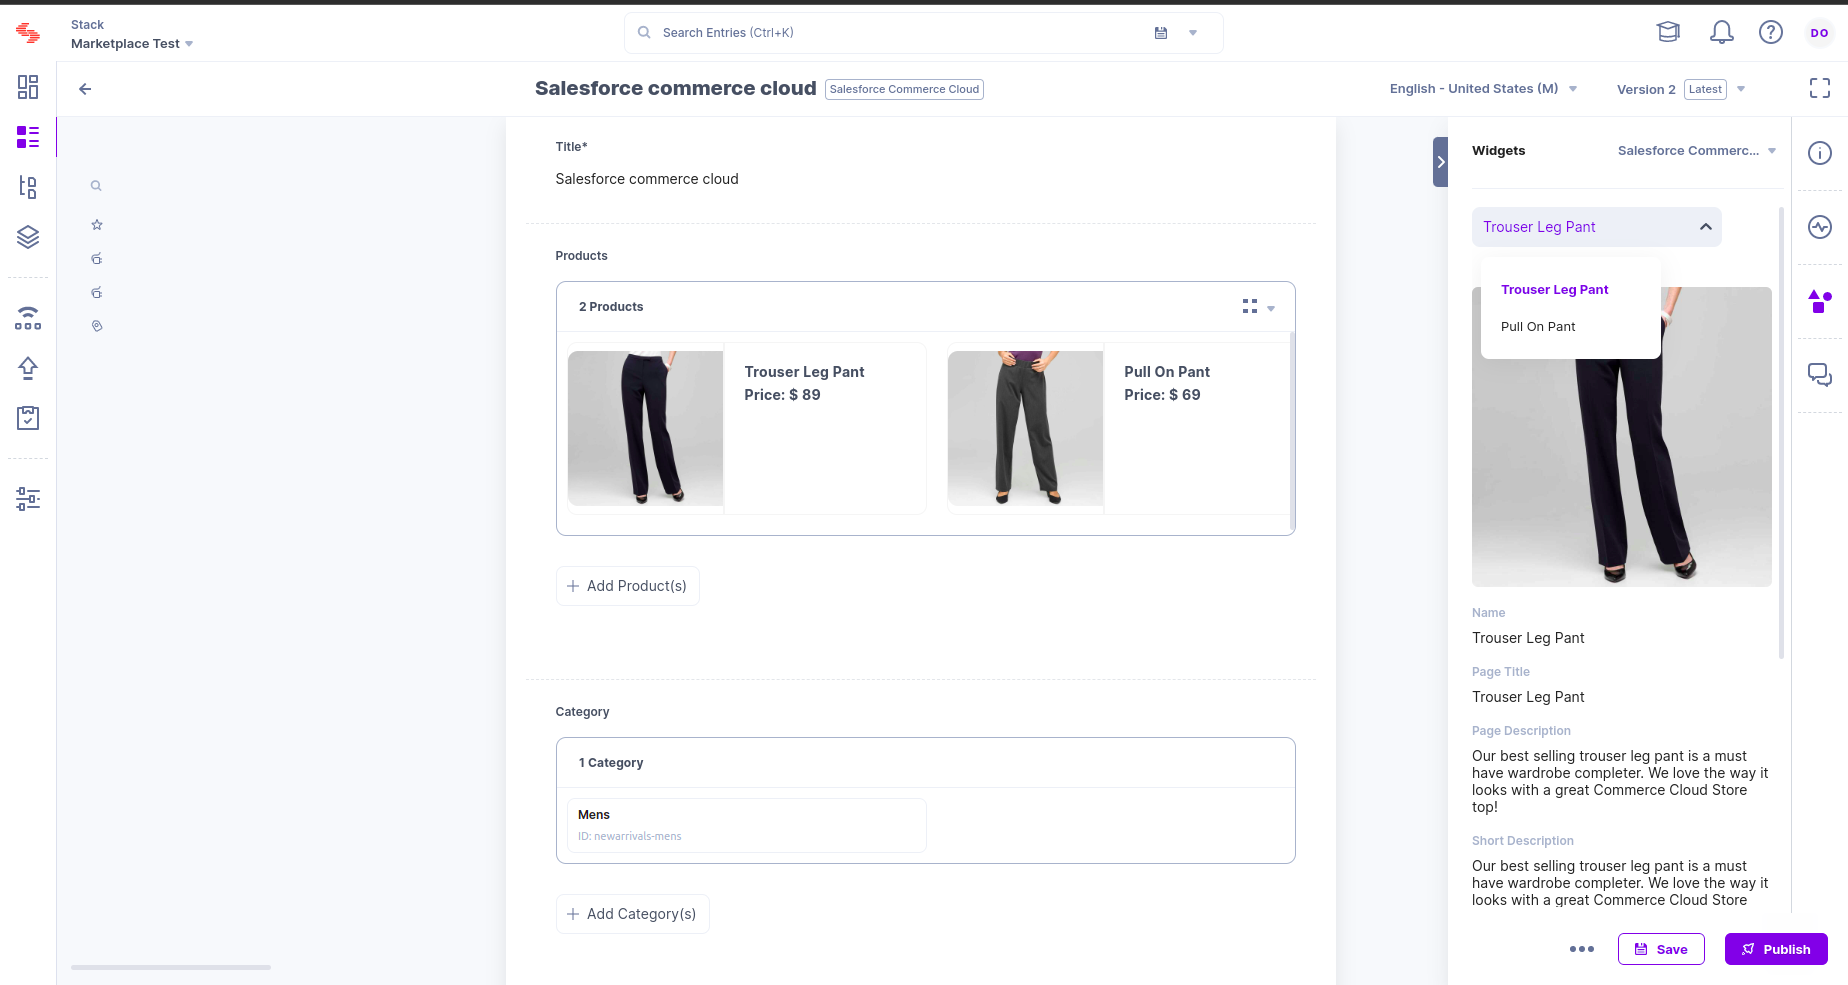This screenshot has height=985, width=1848.
Task: Open the activity pulse icon
Action: 1820,227
